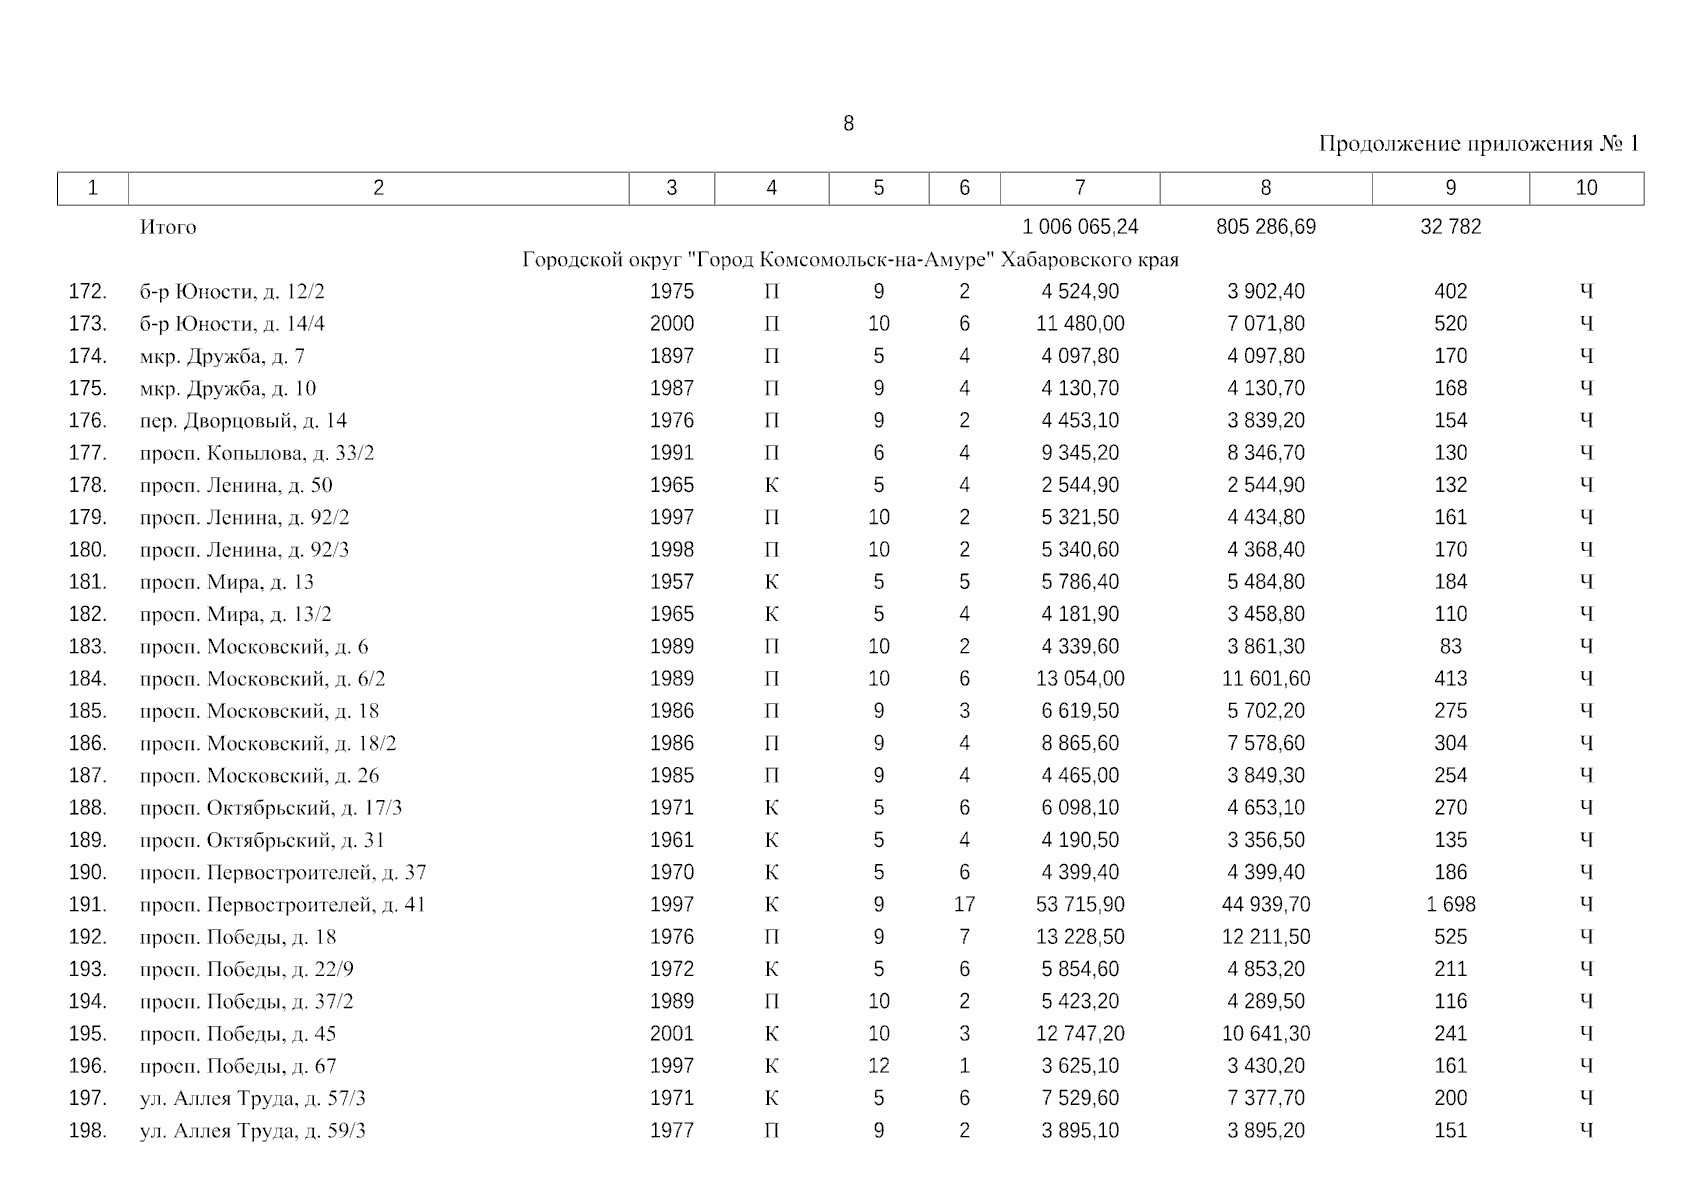Viewport: 1697px width, 1200px height.
Task: Click area value '13 054,00'
Action: pyautogui.click(x=1080, y=679)
